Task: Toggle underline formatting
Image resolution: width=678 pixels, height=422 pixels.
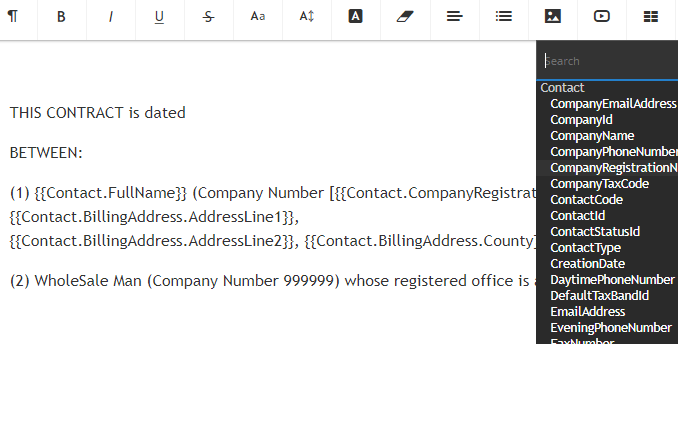Action: pyautogui.click(x=159, y=16)
